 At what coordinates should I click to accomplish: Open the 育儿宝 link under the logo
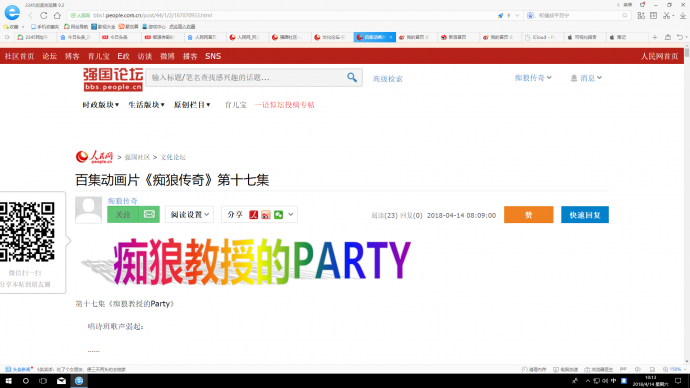tap(235, 105)
